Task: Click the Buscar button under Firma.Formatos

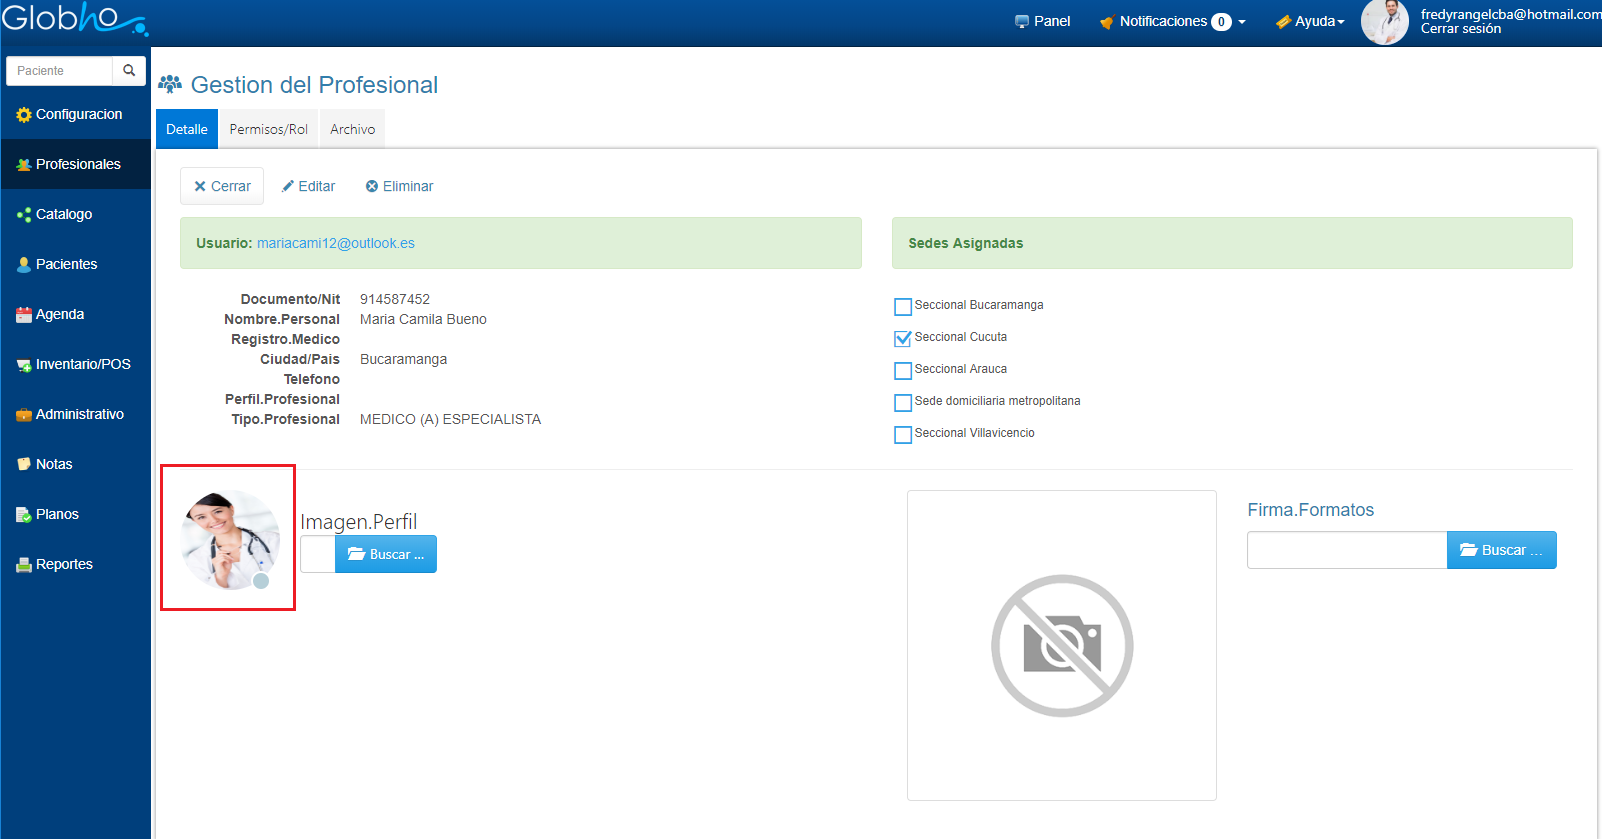Action: pyautogui.click(x=1501, y=551)
